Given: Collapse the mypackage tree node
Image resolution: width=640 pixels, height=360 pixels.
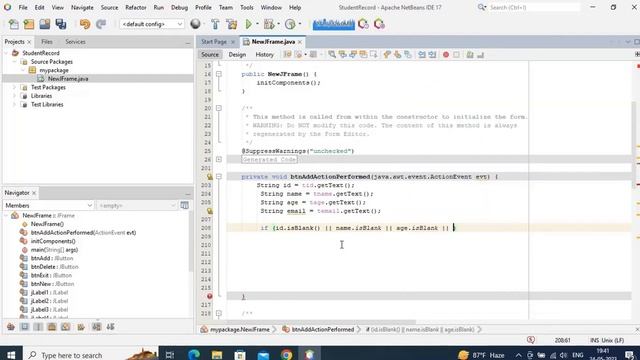Looking at the screenshot, I should (23, 70).
